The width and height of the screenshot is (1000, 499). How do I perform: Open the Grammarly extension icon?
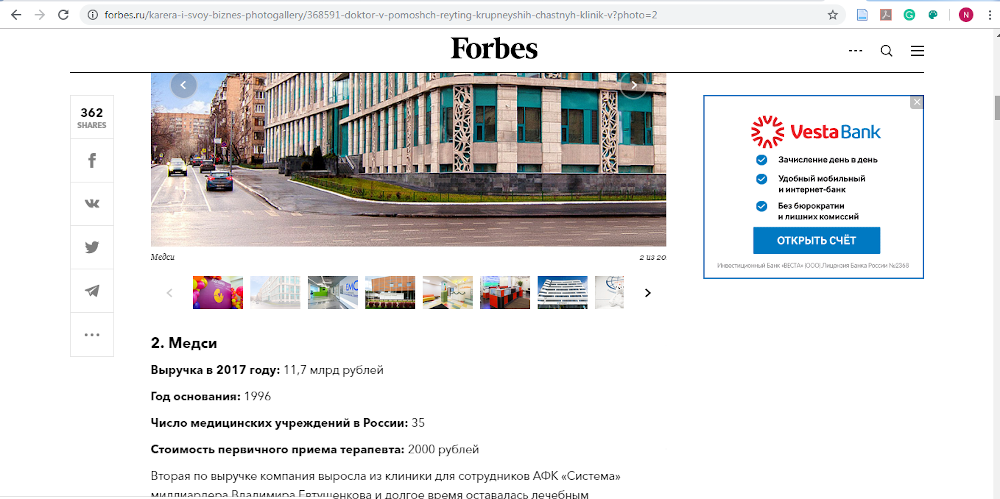(x=909, y=15)
